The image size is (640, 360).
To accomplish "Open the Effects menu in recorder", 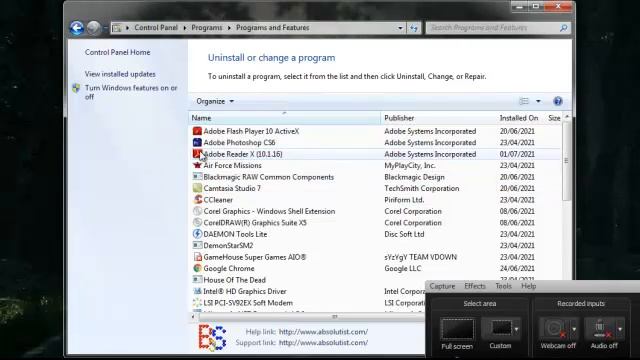I will point(475,286).
